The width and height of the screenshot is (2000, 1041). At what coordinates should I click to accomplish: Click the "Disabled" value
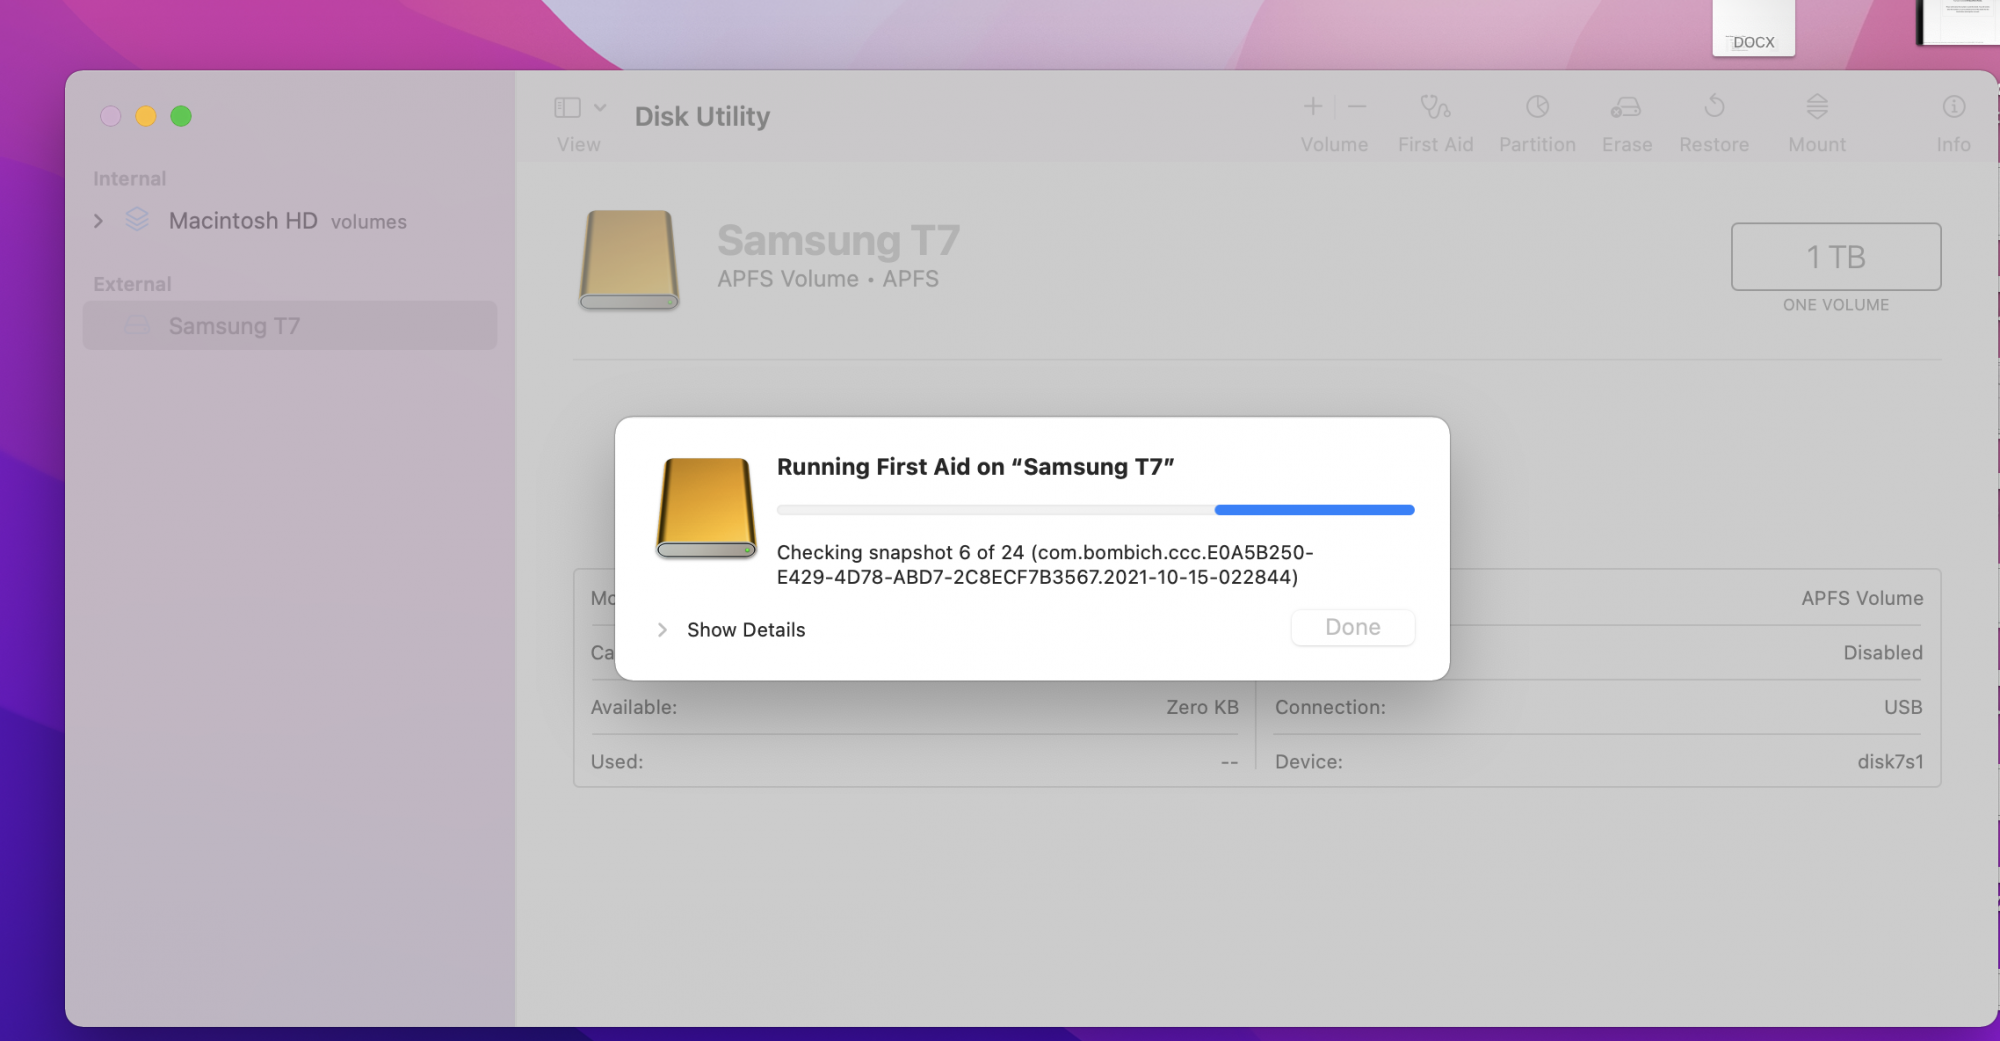pos(1883,653)
